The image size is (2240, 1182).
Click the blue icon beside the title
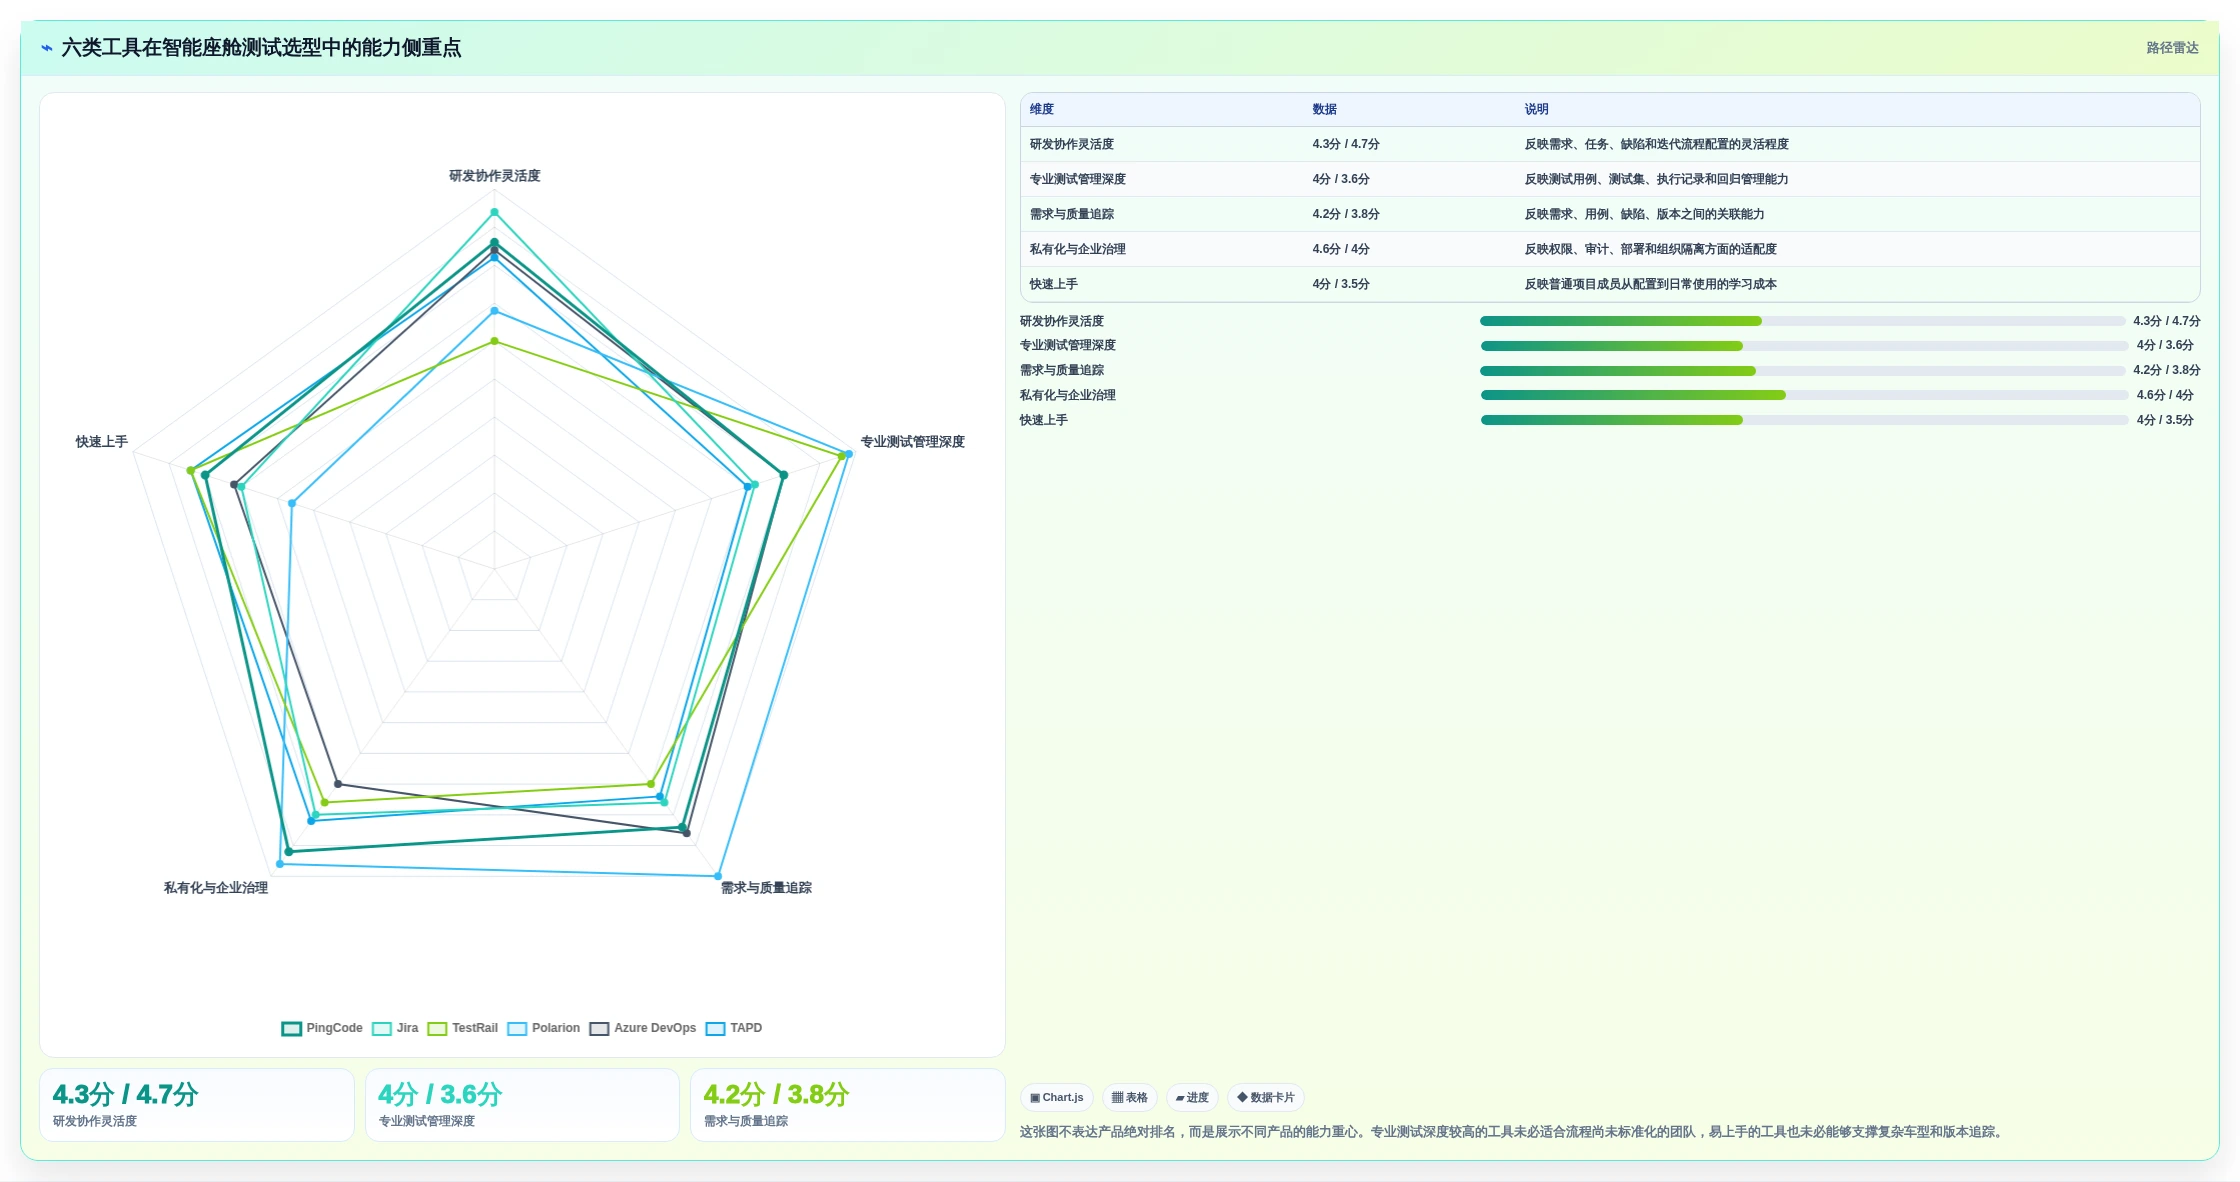pyautogui.click(x=46, y=48)
